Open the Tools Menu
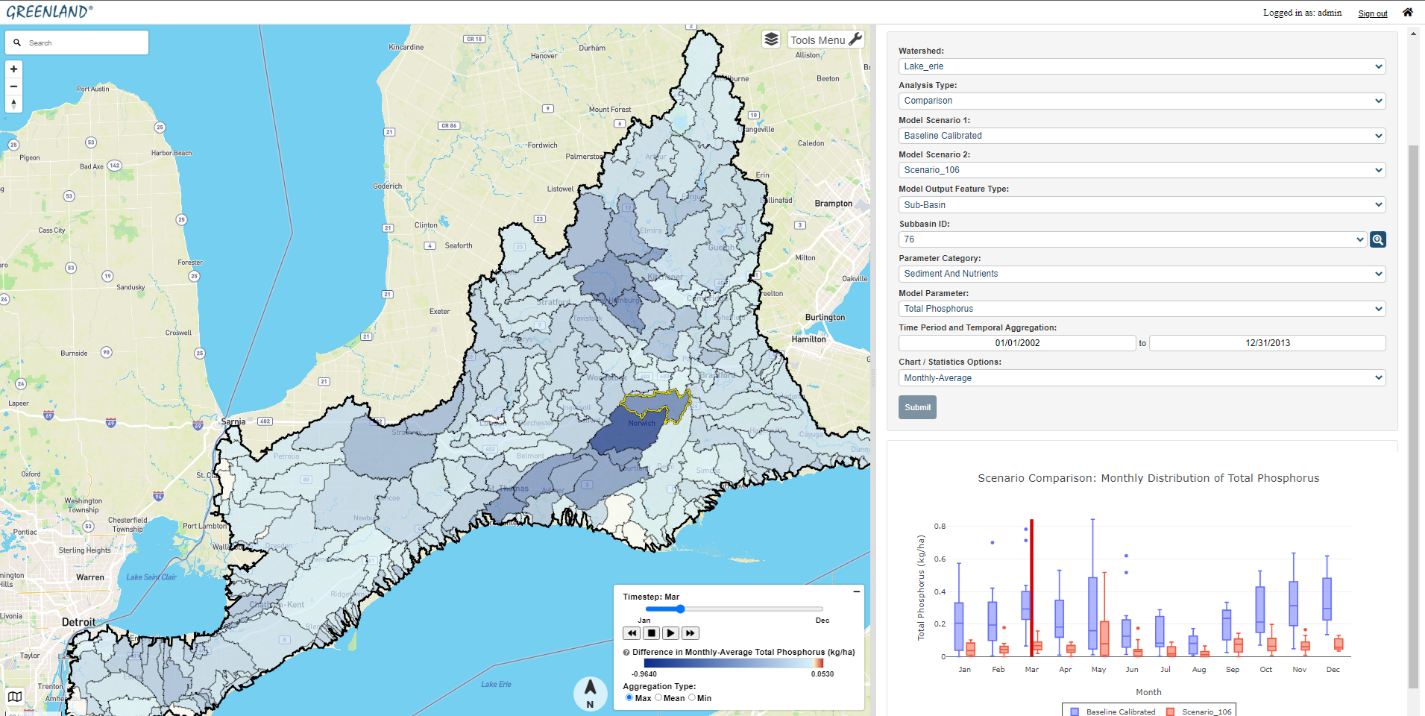Viewport: 1425px width, 716px height. click(825, 40)
